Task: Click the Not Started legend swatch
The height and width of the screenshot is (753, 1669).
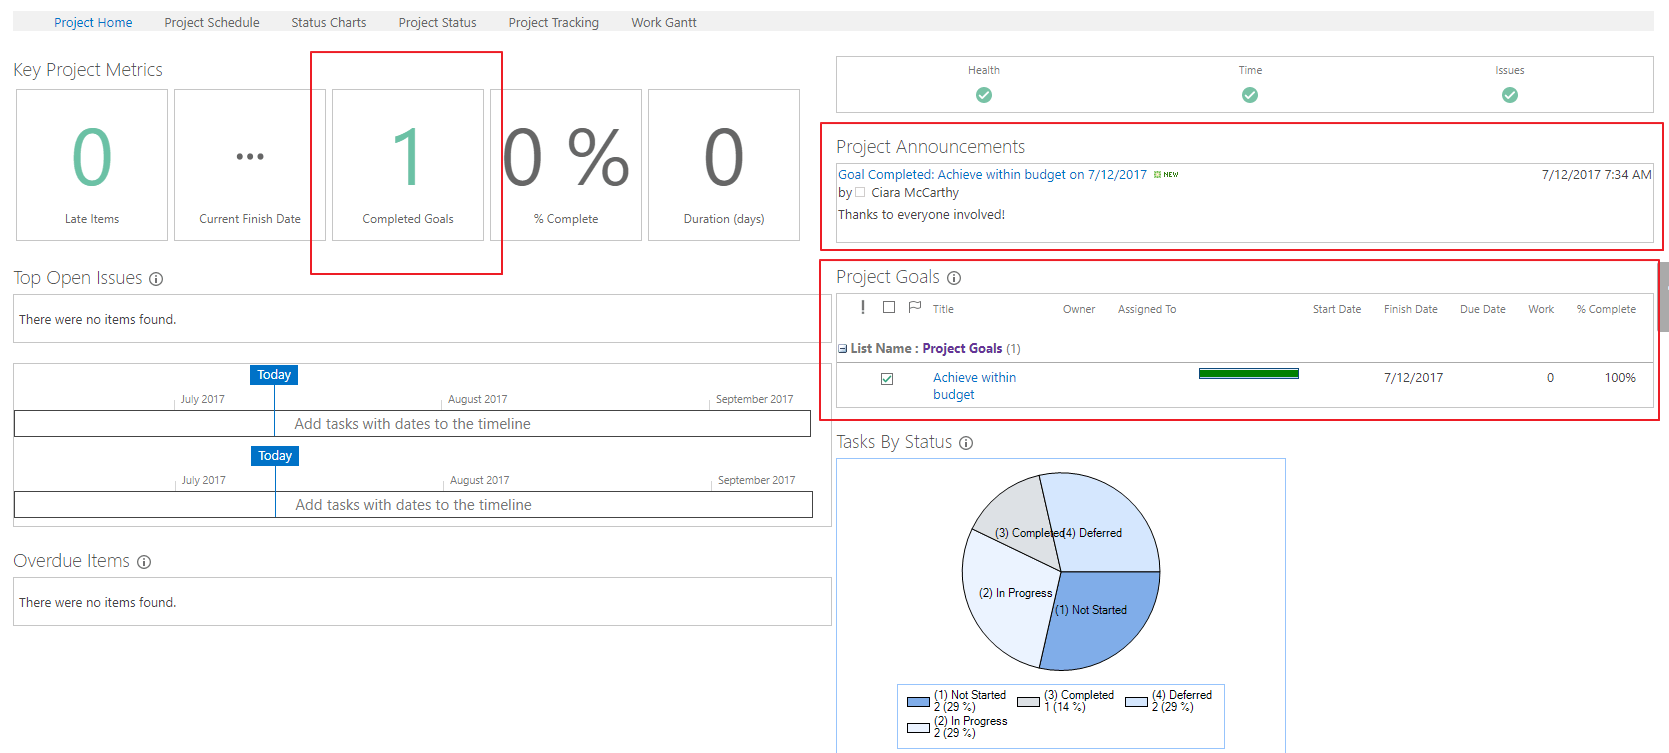Action: tap(918, 702)
